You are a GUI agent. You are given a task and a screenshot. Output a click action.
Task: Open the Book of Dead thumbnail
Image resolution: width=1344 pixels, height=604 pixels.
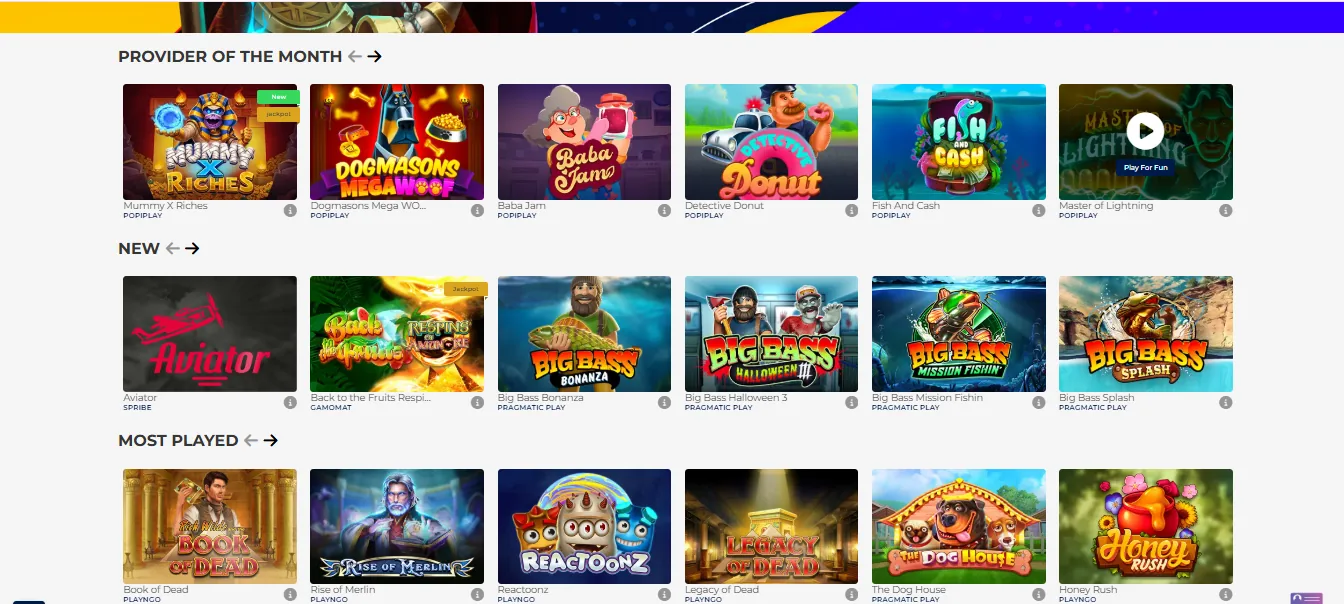tap(210, 527)
